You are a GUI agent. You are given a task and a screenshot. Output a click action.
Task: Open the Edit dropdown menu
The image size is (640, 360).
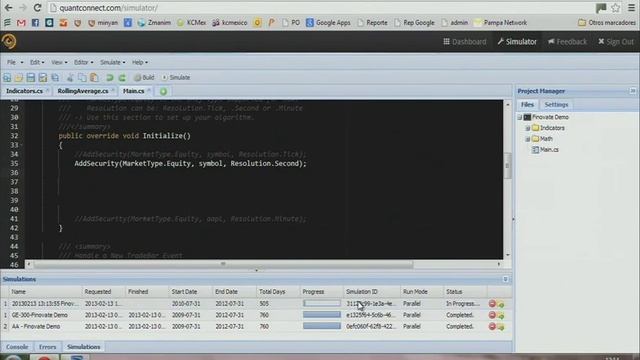click(x=37, y=62)
